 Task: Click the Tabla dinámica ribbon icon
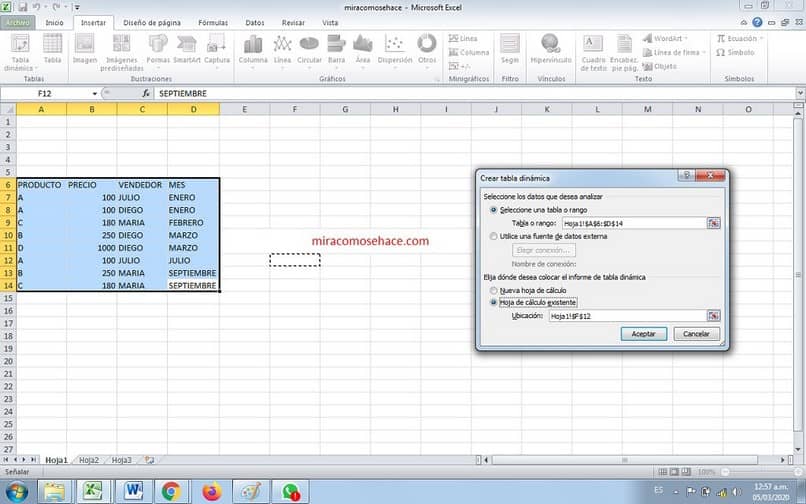21,52
